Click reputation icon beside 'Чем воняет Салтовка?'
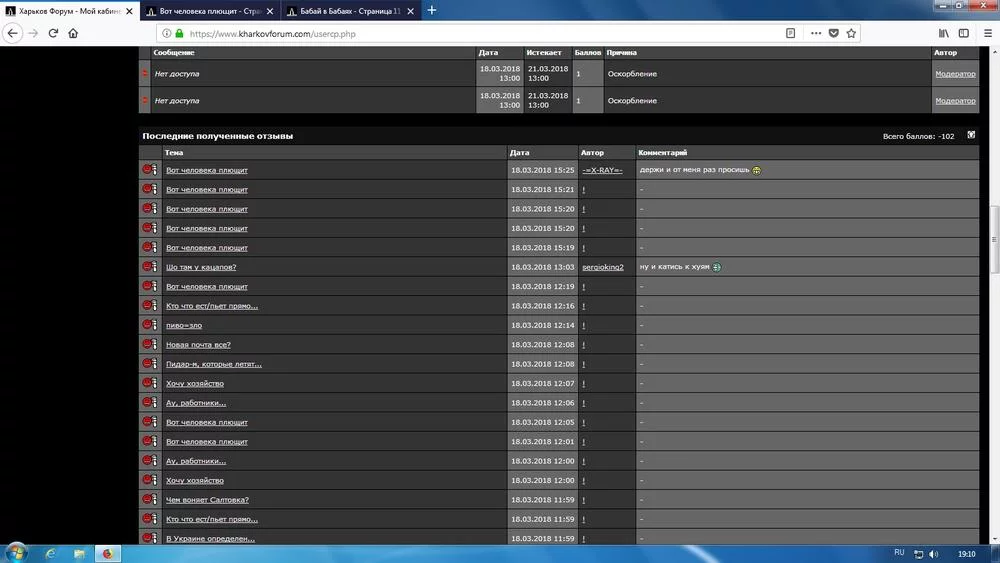 (149, 499)
